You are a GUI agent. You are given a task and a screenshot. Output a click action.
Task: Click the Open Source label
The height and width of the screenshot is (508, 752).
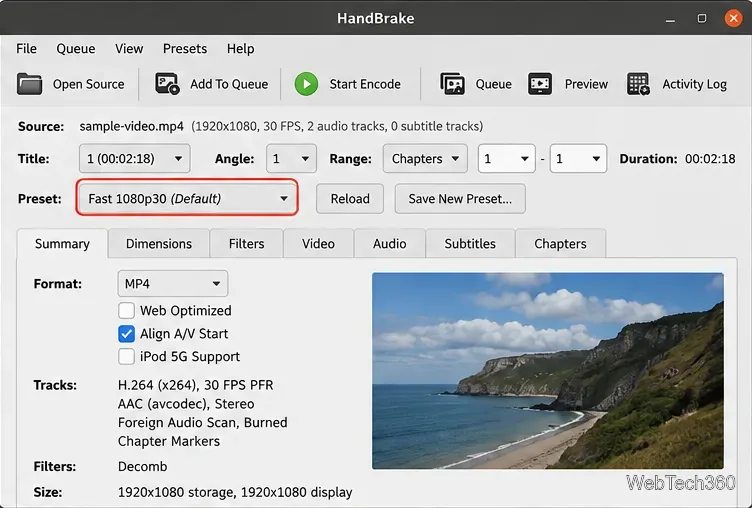88,84
